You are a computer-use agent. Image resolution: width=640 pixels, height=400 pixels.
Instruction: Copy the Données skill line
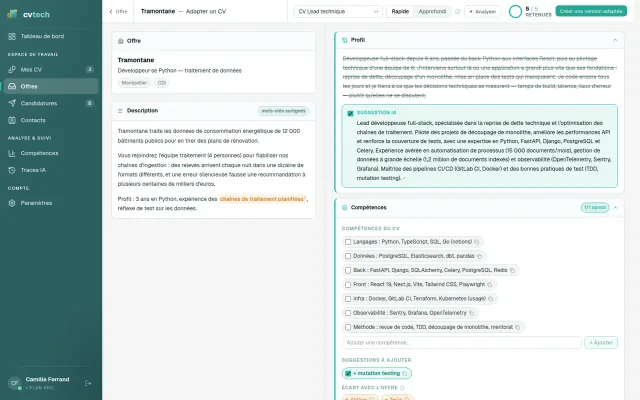click(x=479, y=256)
